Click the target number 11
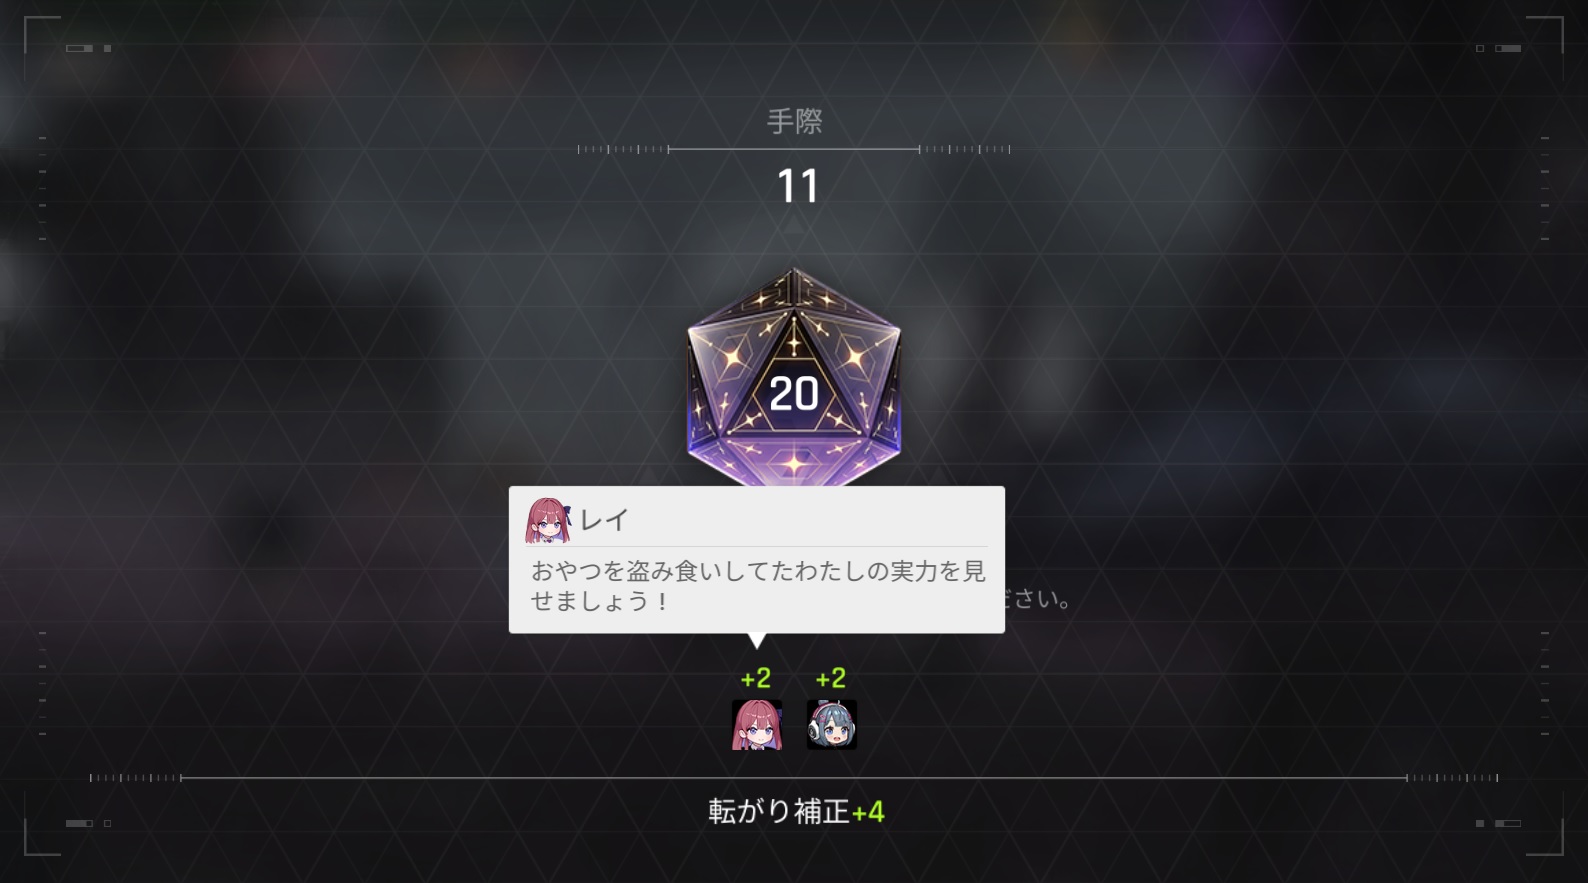The width and height of the screenshot is (1588, 883). (x=798, y=186)
